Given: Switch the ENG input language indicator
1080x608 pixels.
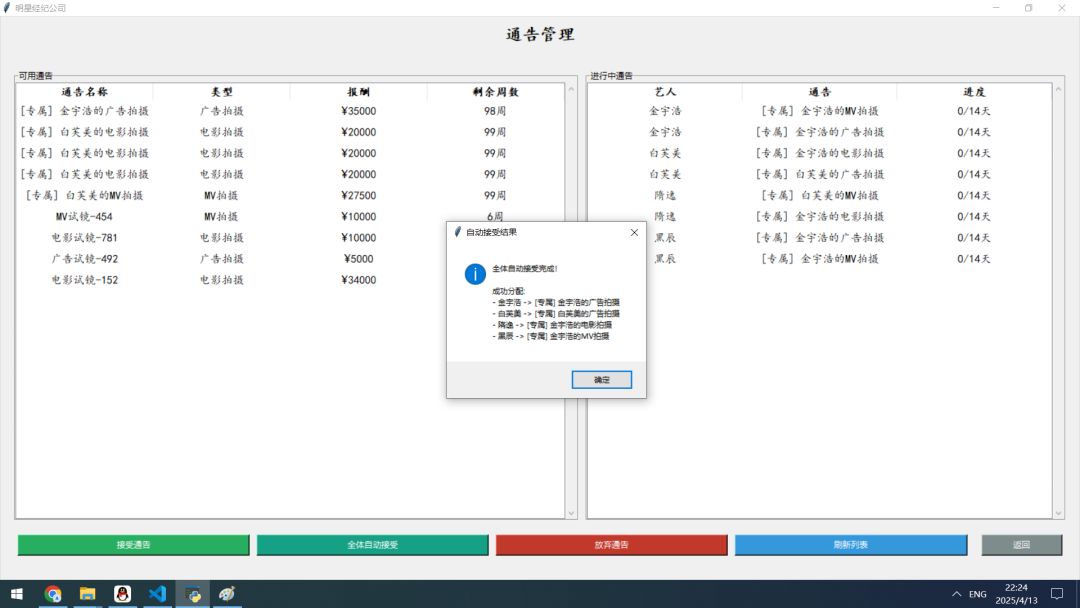Looking at the screenshot, I should [977, 594].
